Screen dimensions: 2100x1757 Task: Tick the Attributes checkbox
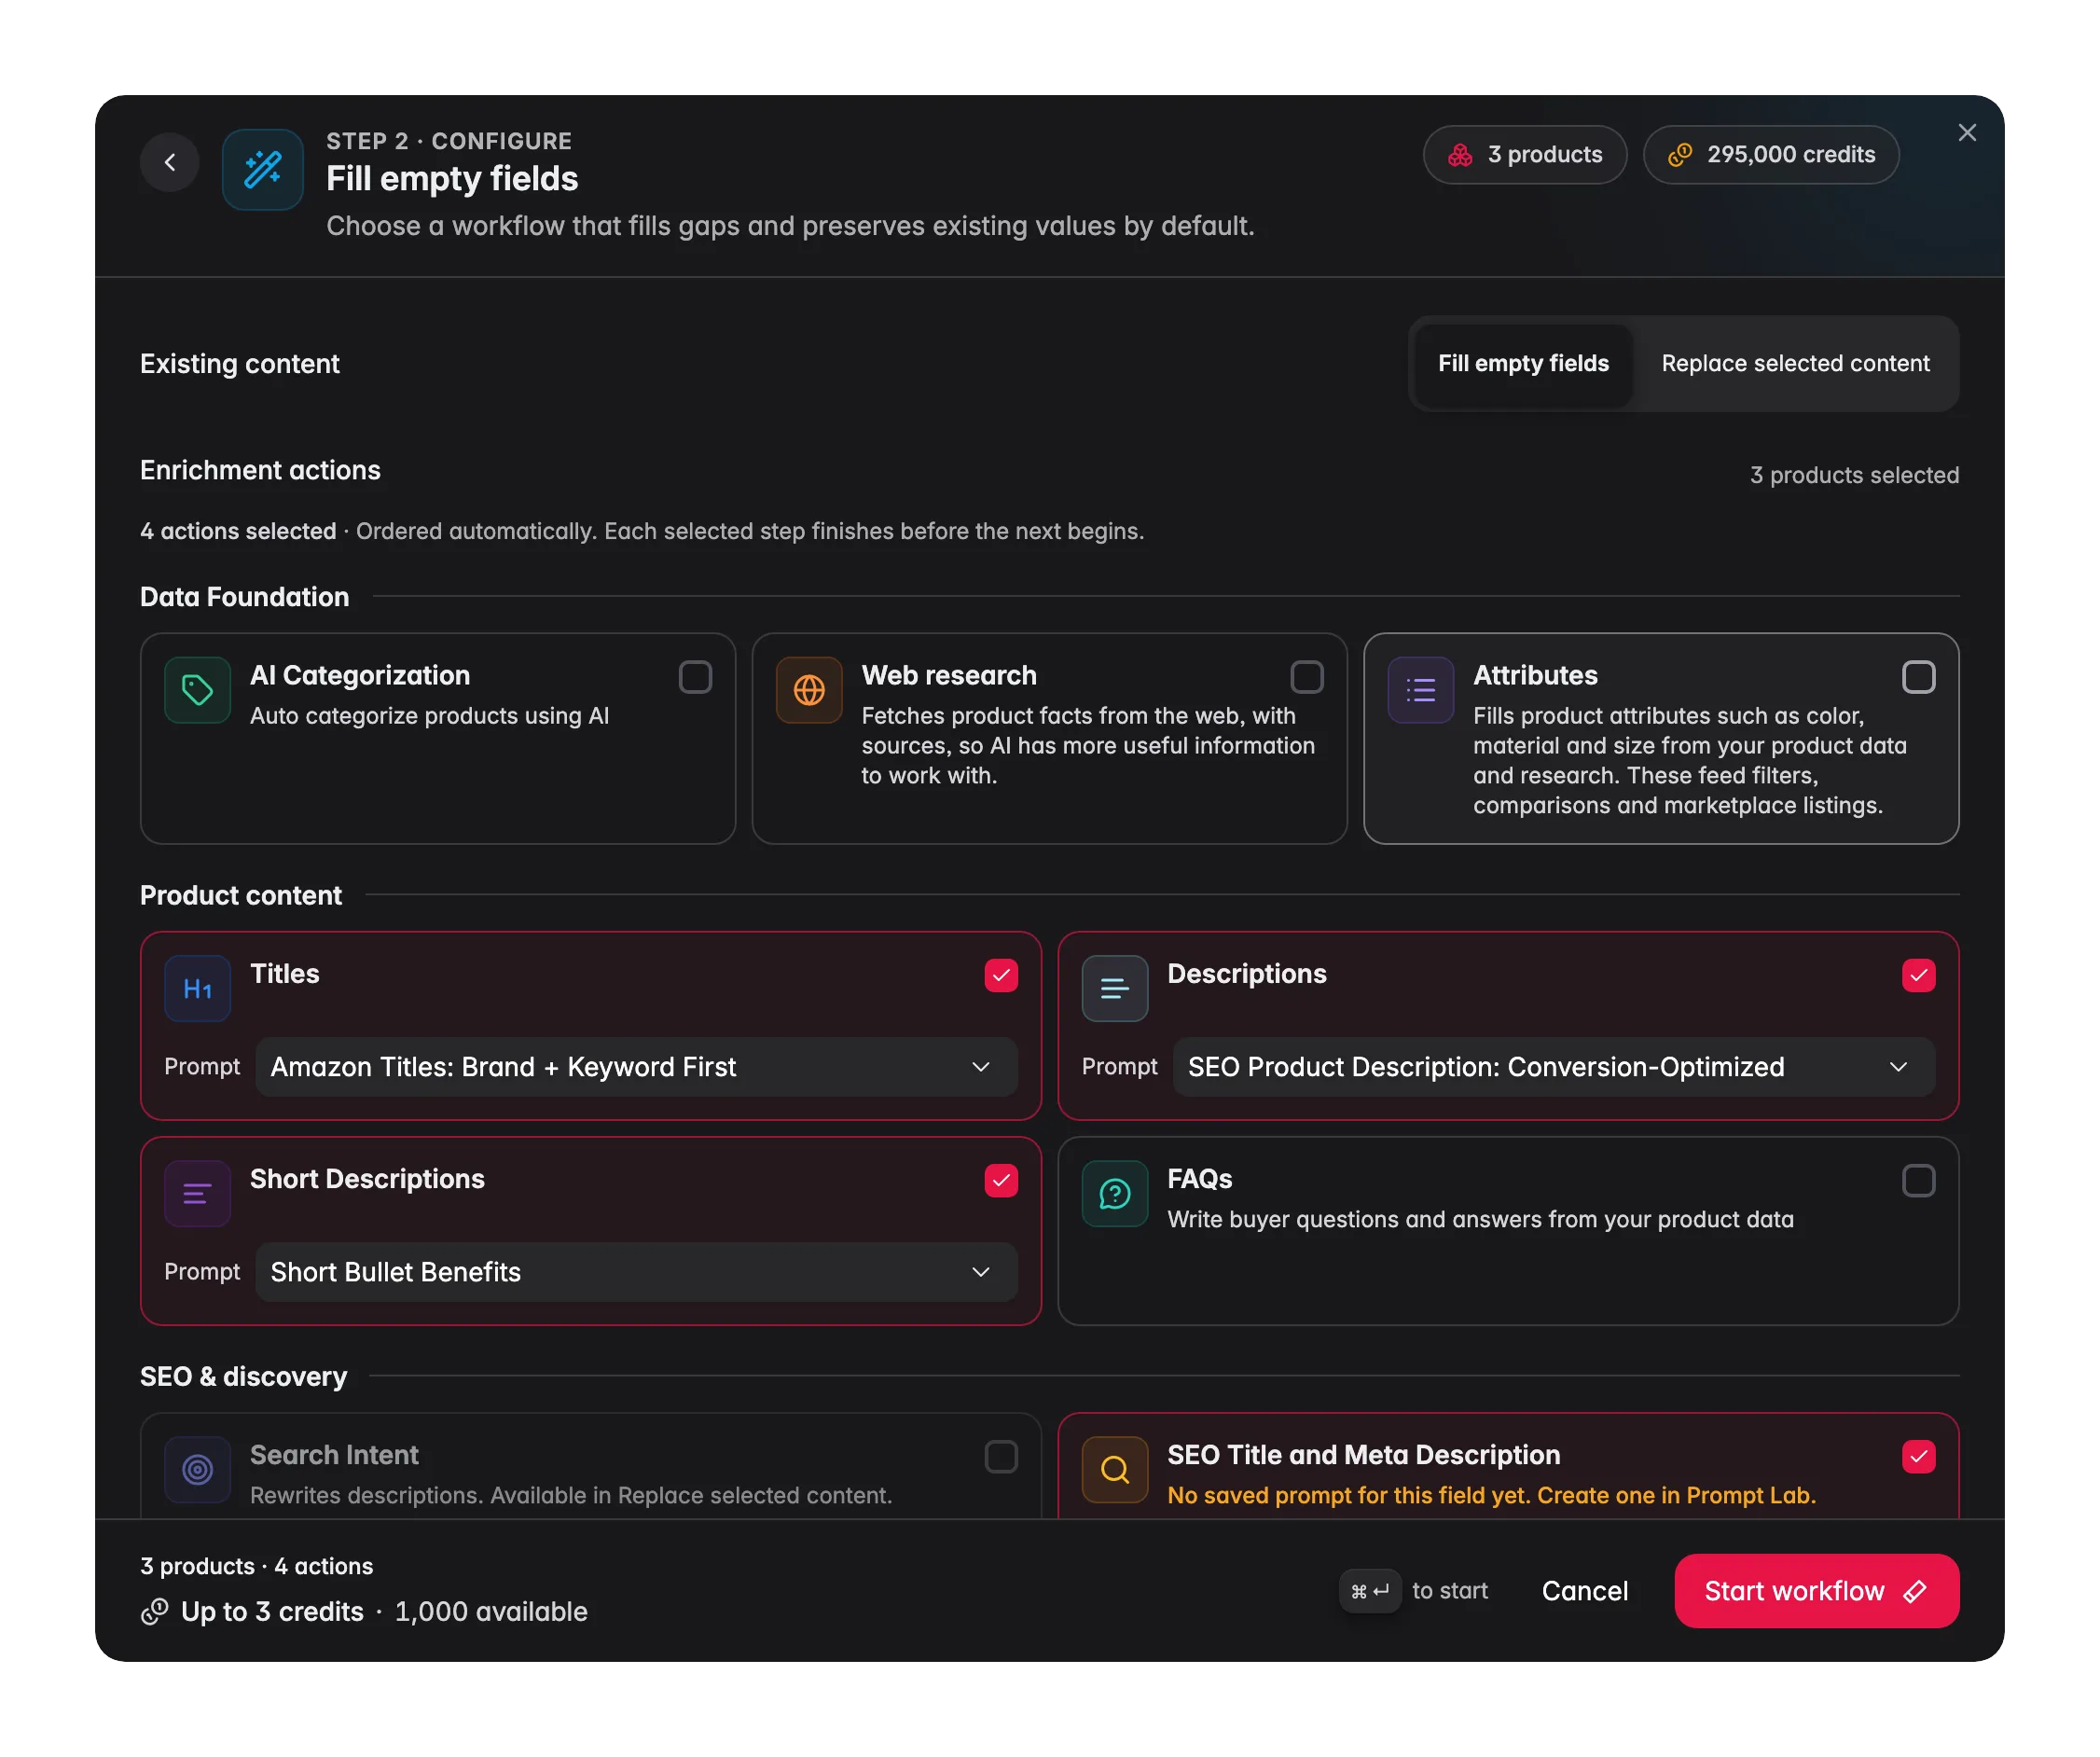1918,677
